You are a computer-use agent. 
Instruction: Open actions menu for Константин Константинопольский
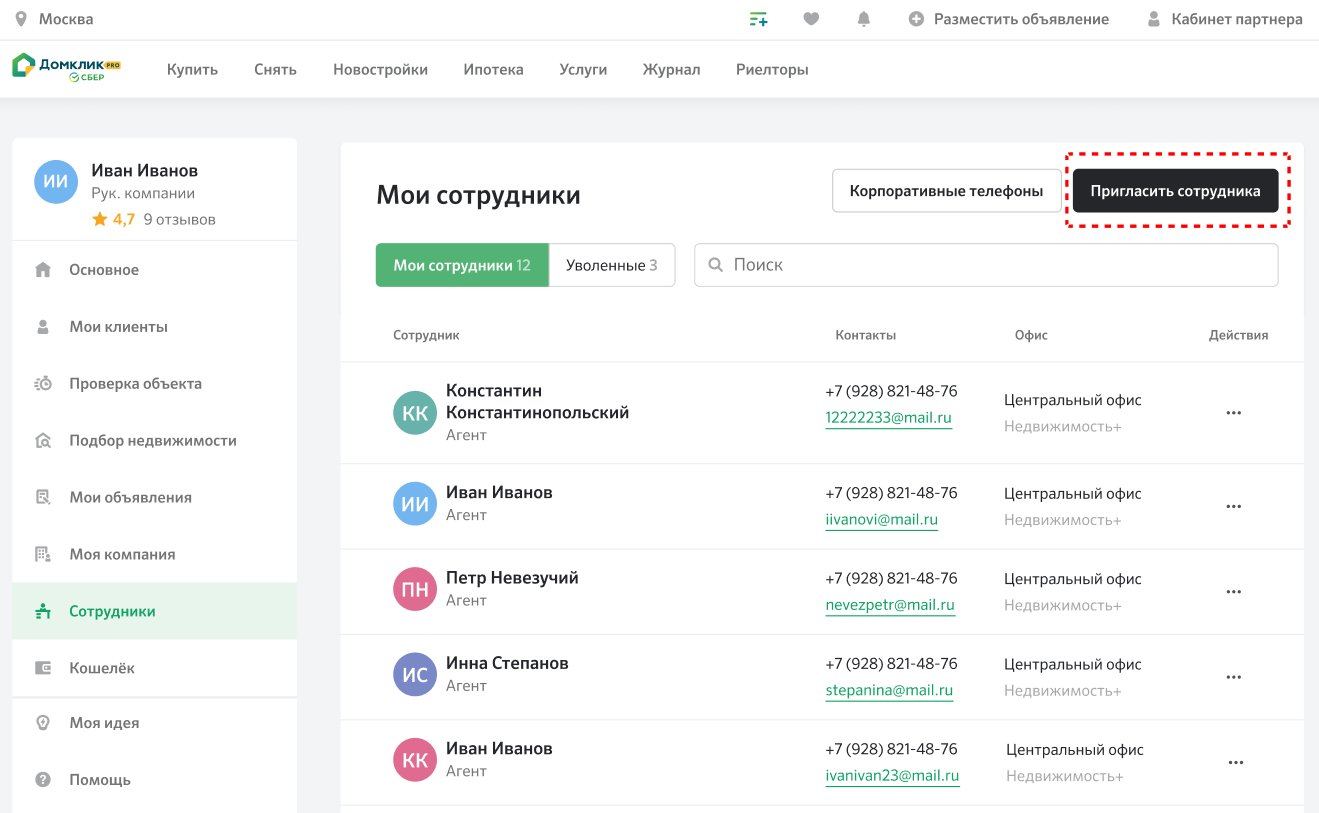[x=1233, y=412]
